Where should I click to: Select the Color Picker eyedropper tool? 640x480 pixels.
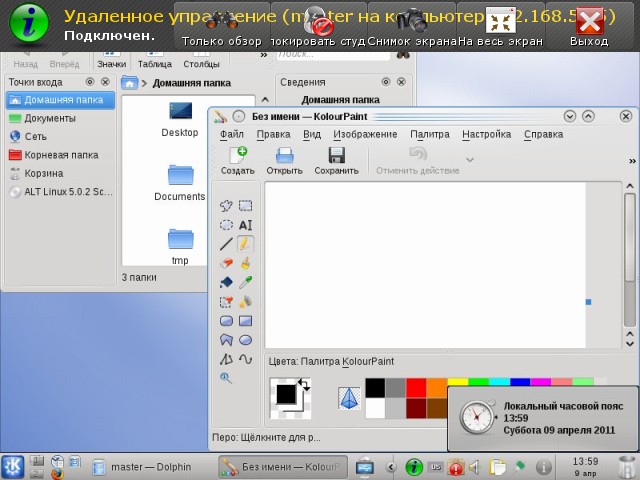click(x=245, y=282)
